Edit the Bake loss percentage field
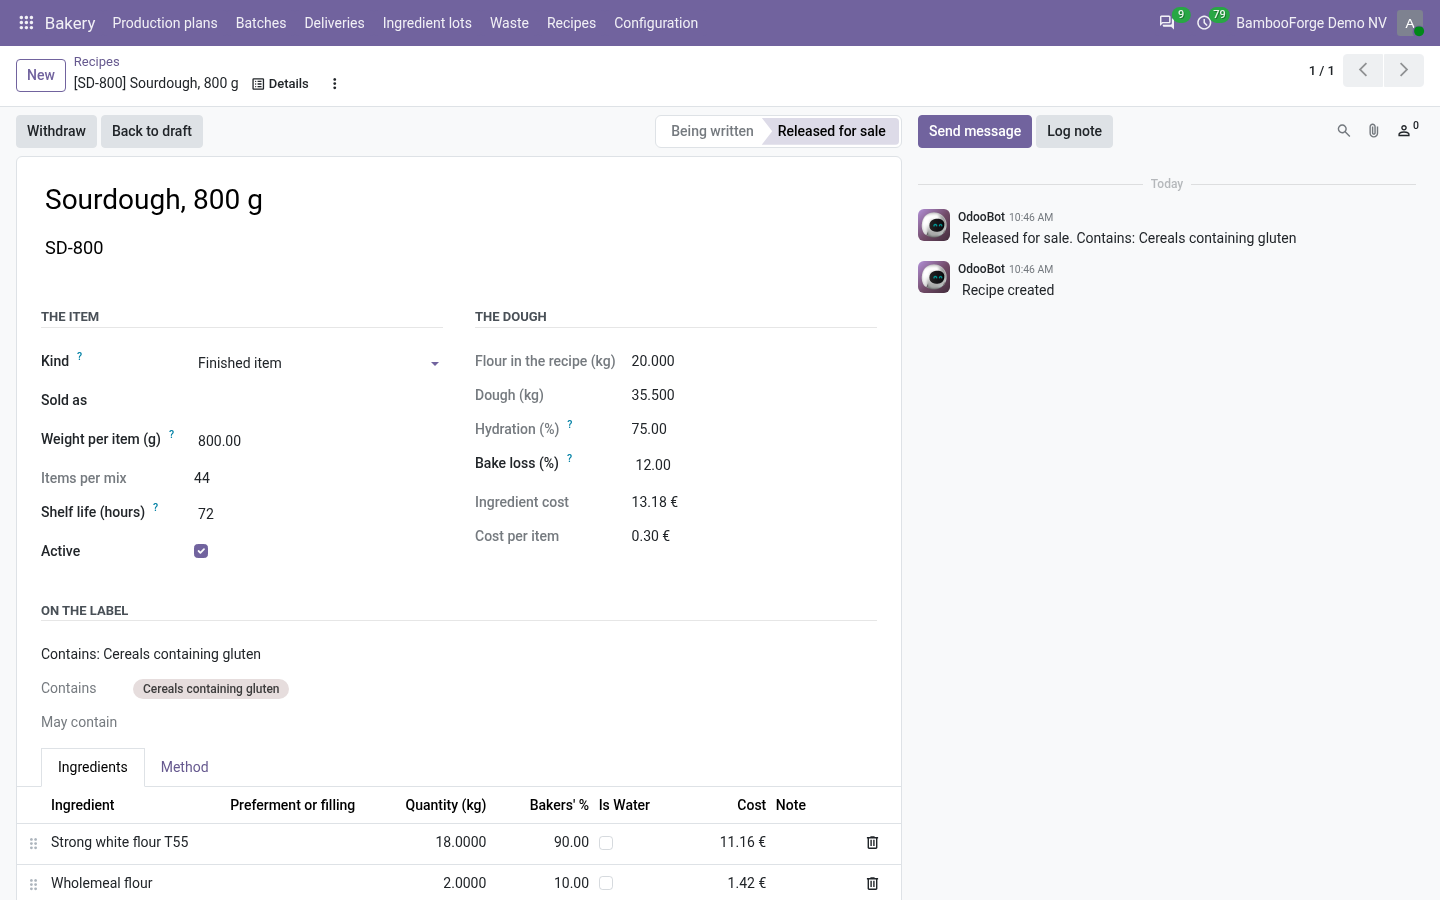 point(754,465)
